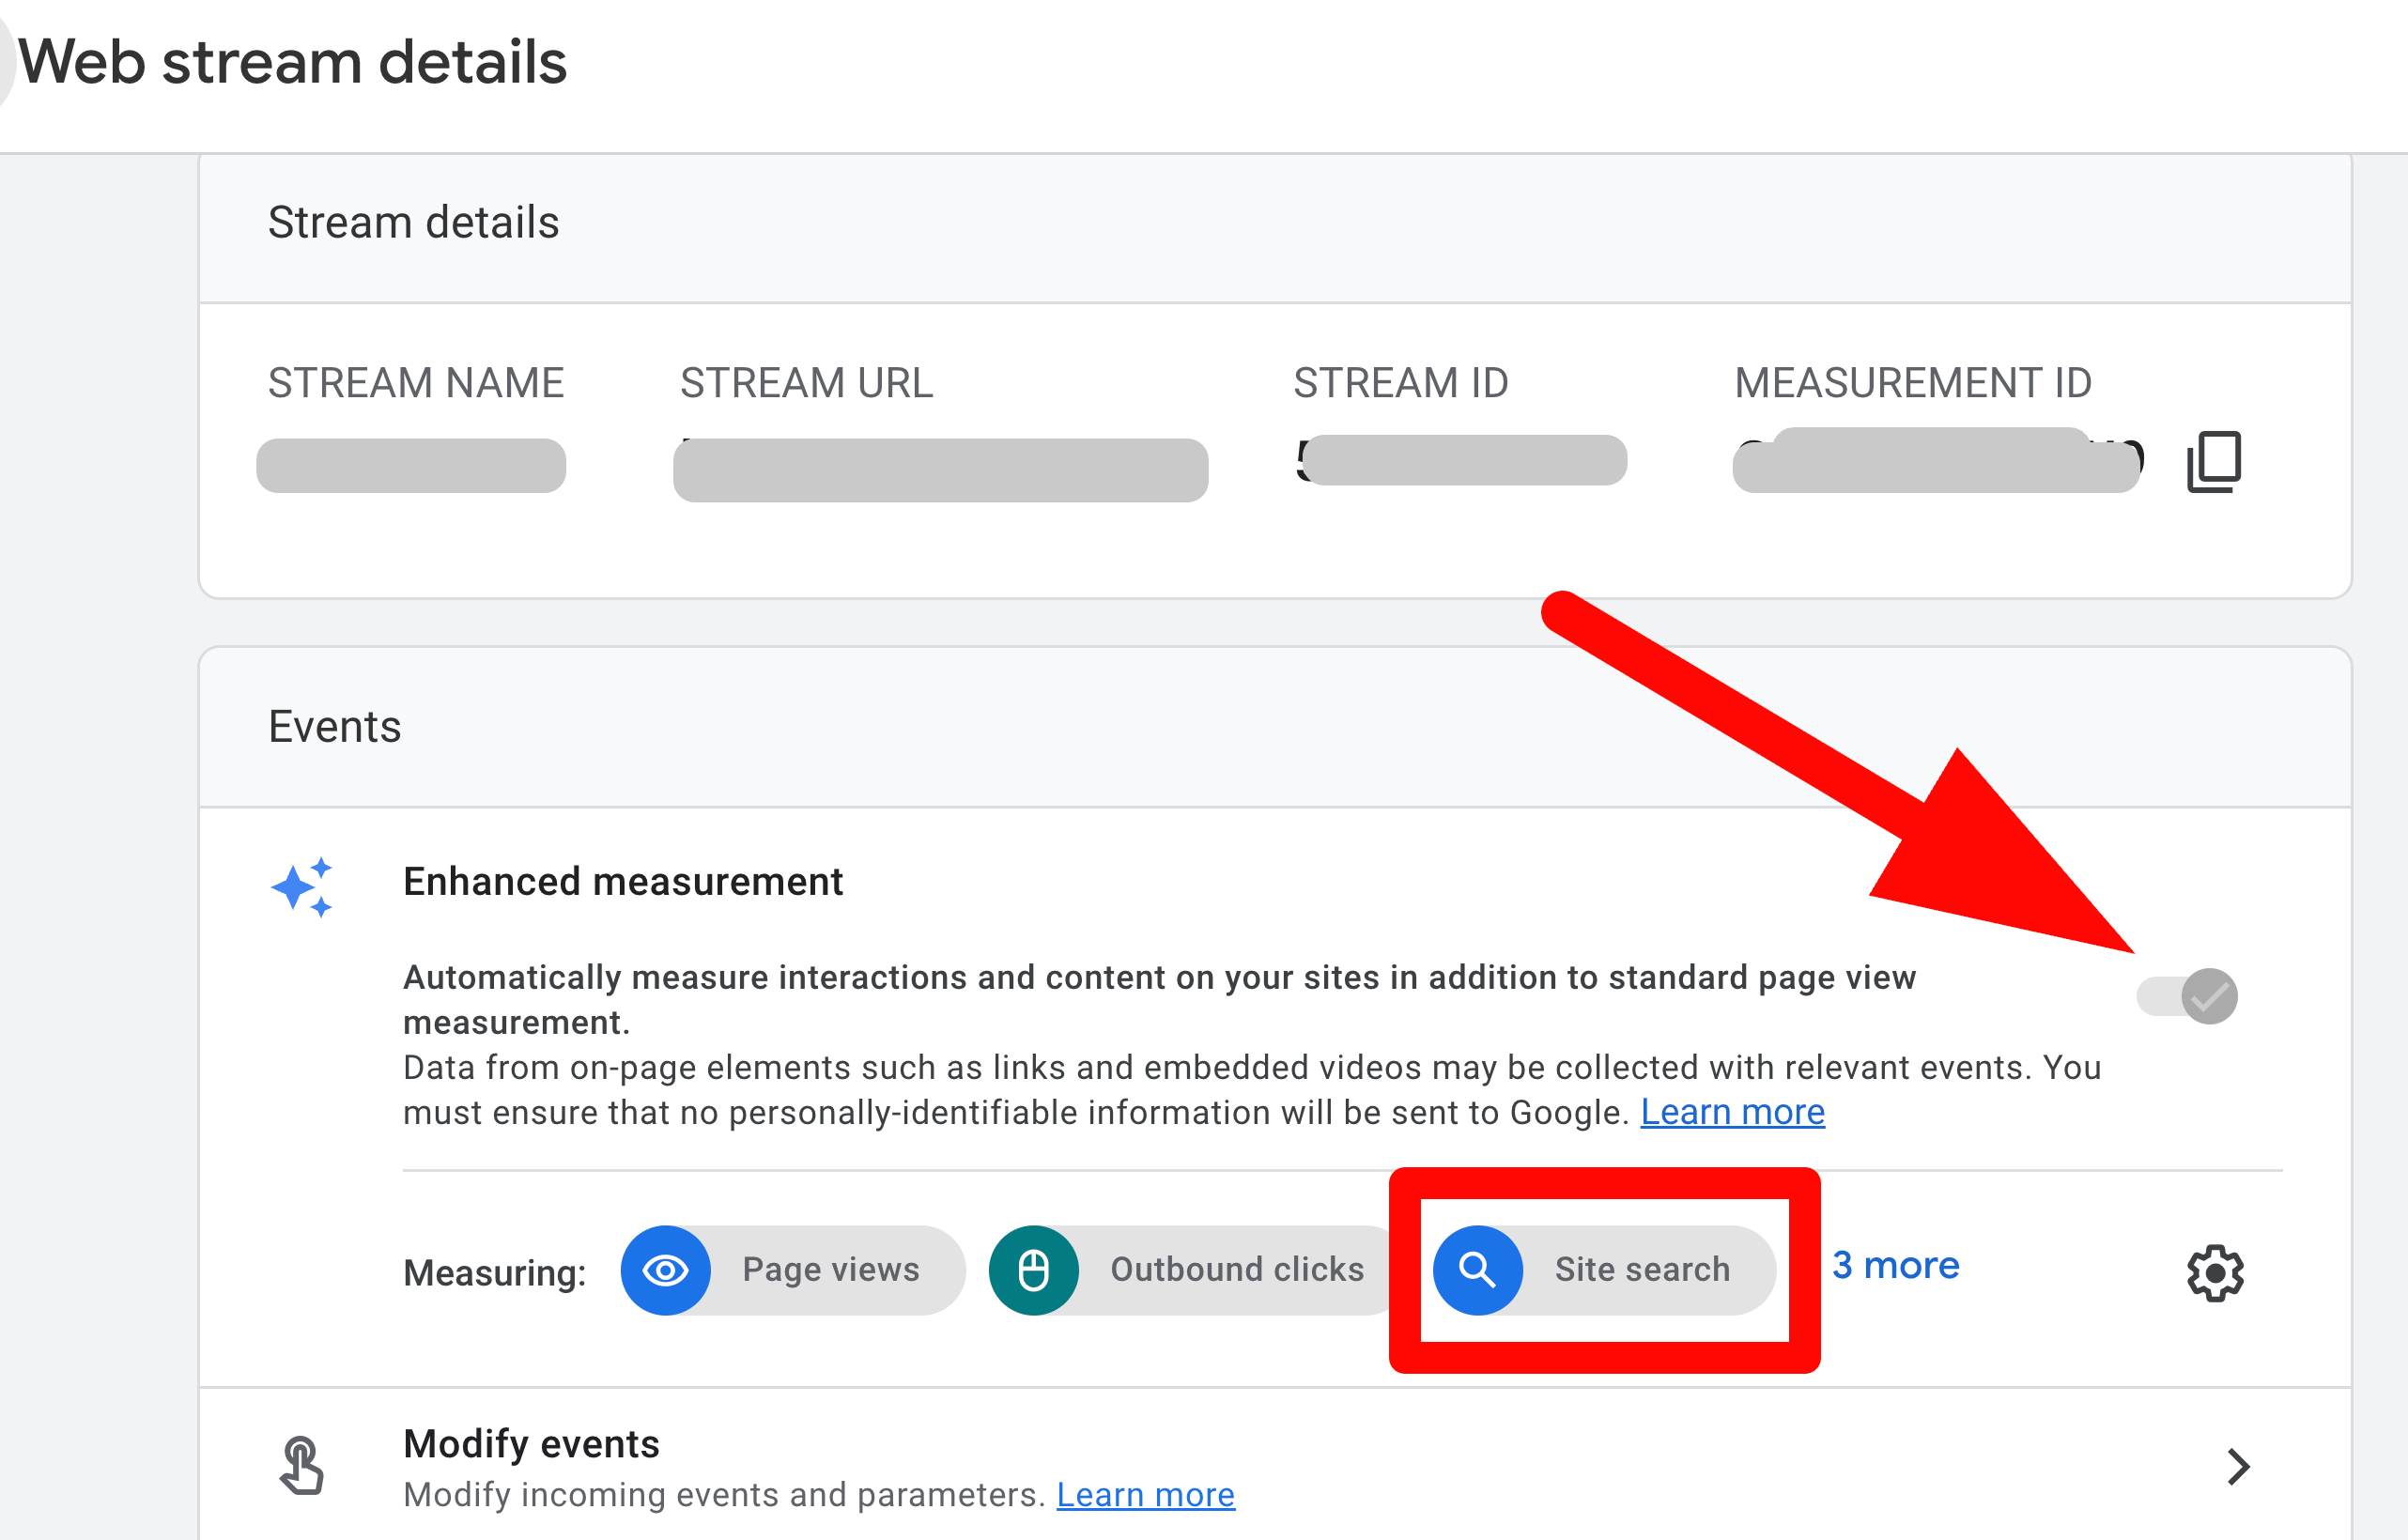Select the Site search chip label
This screenshot has width=2408, height=1540.
pos(1641,1270)
